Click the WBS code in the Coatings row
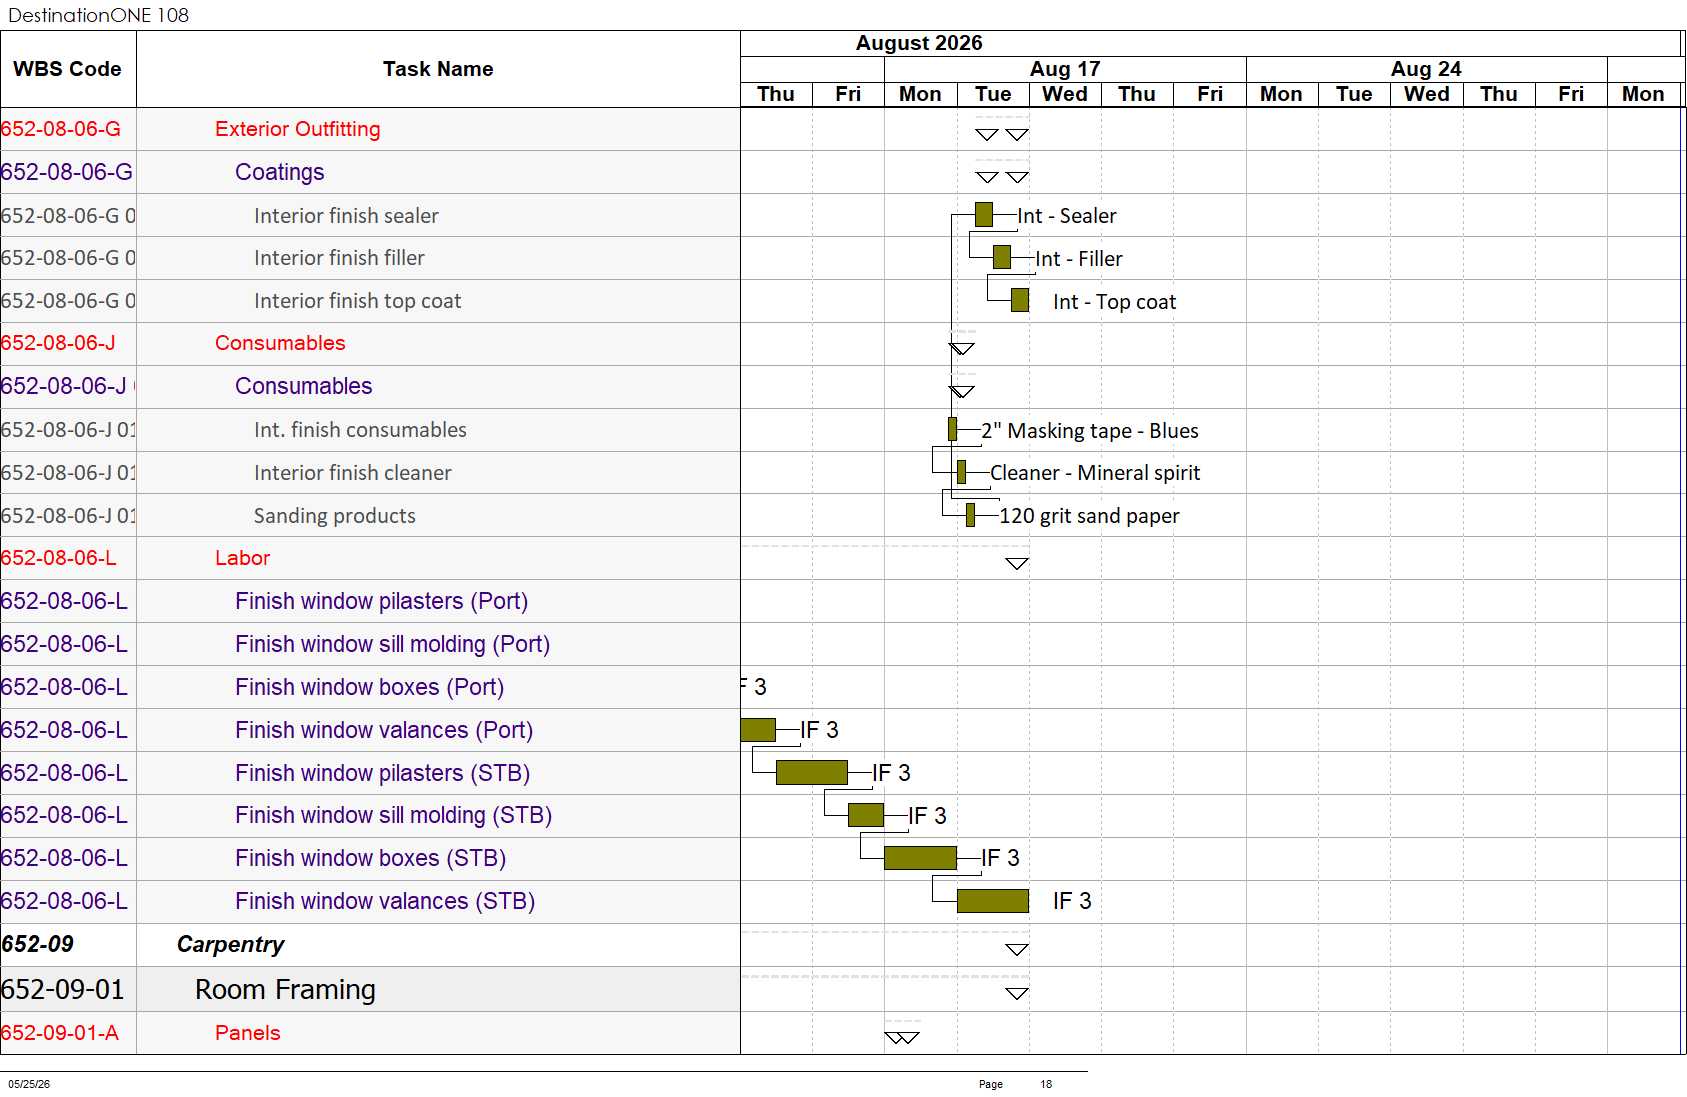Viewport: 1687px width, 1097px height. [x=67, y=172]
